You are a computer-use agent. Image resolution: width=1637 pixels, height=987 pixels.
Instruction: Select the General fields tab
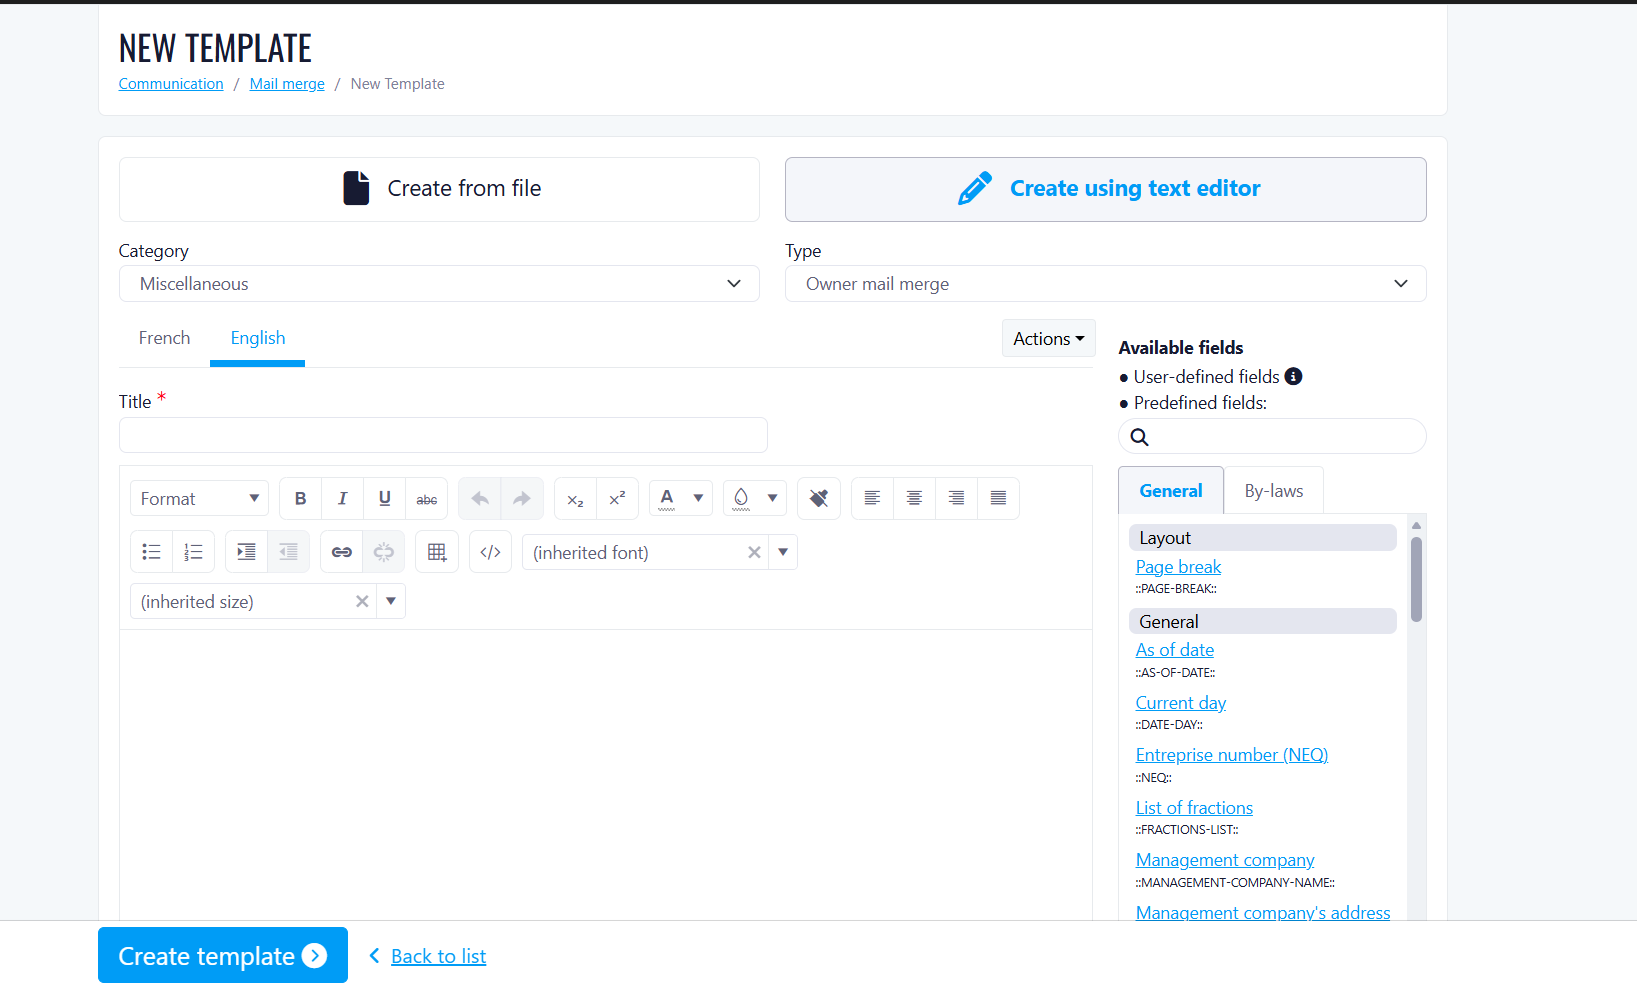pyautogui.click(x=1171, y=491)
